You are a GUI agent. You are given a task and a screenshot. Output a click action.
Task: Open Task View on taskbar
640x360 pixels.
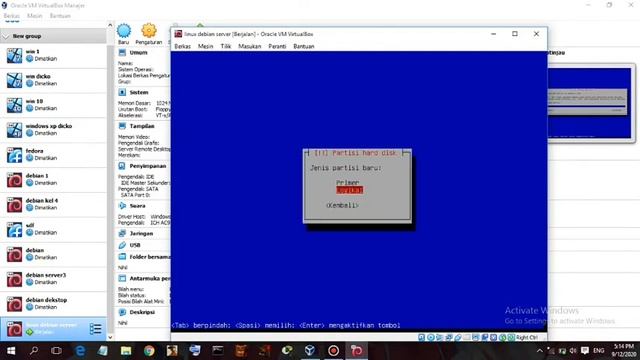click(x=56, y=351)
